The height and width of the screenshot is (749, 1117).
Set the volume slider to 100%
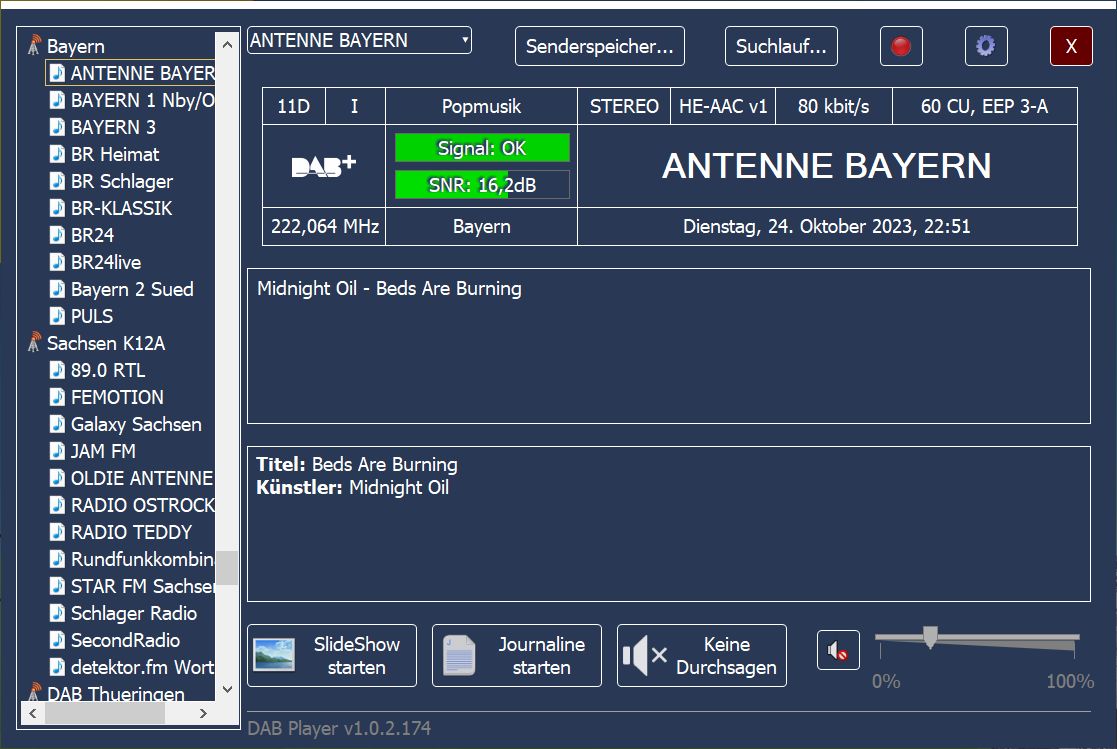(1074, 639)
